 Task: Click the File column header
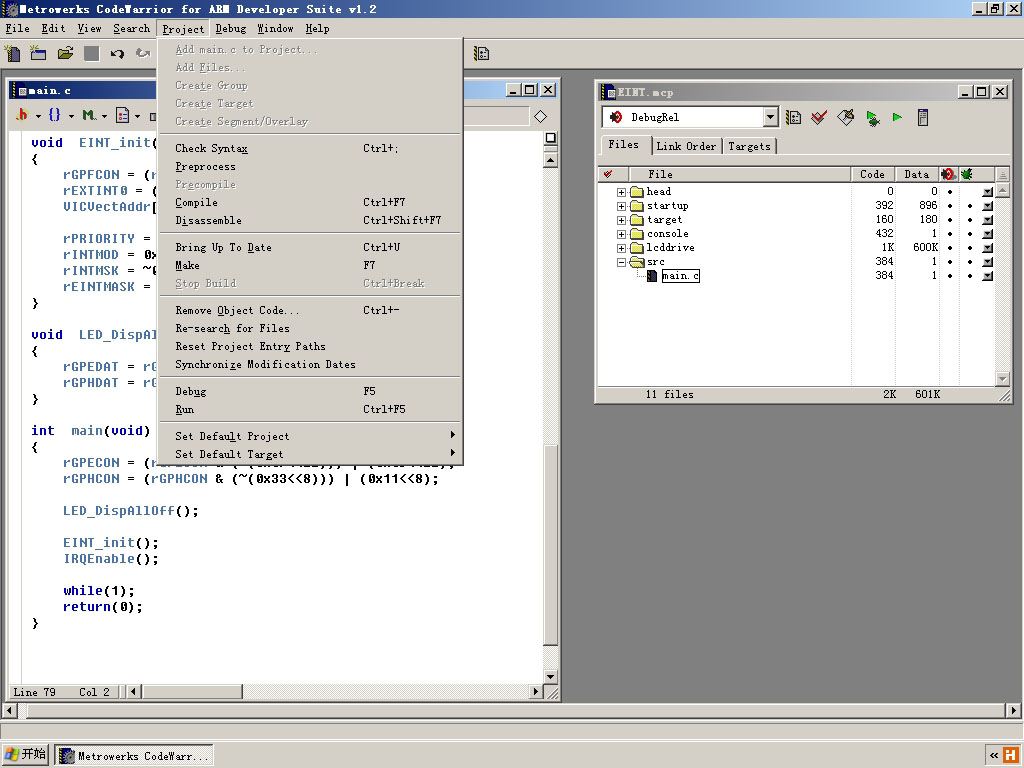point(739,174)
